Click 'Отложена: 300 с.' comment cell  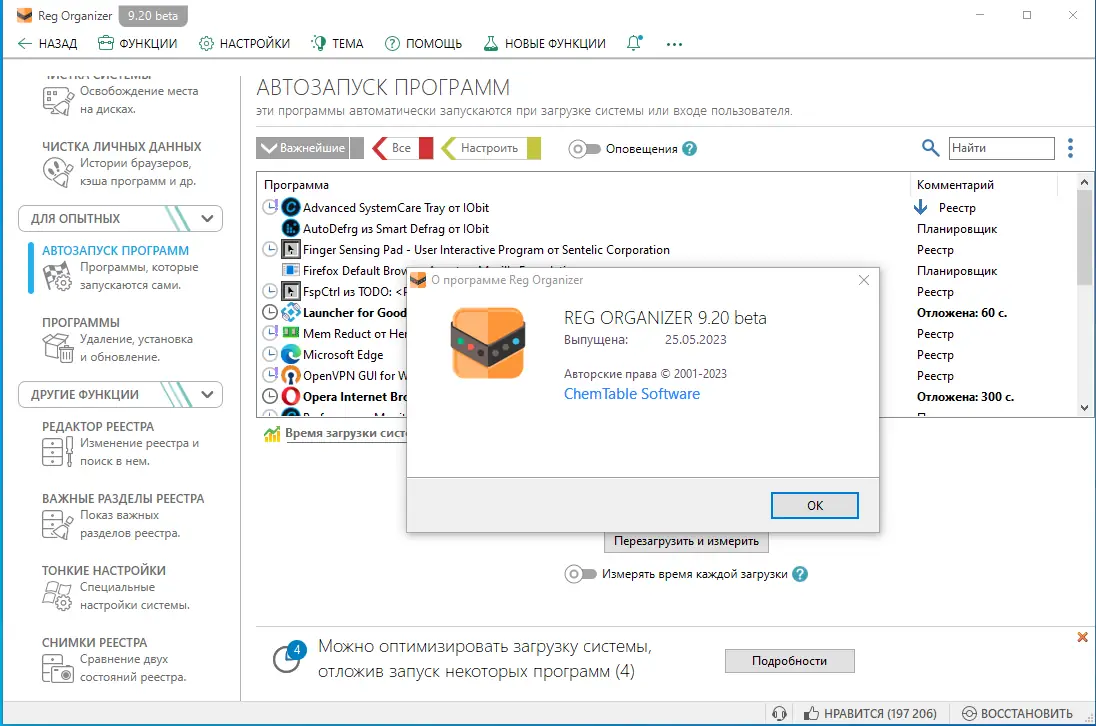click(x=965, y=397)
